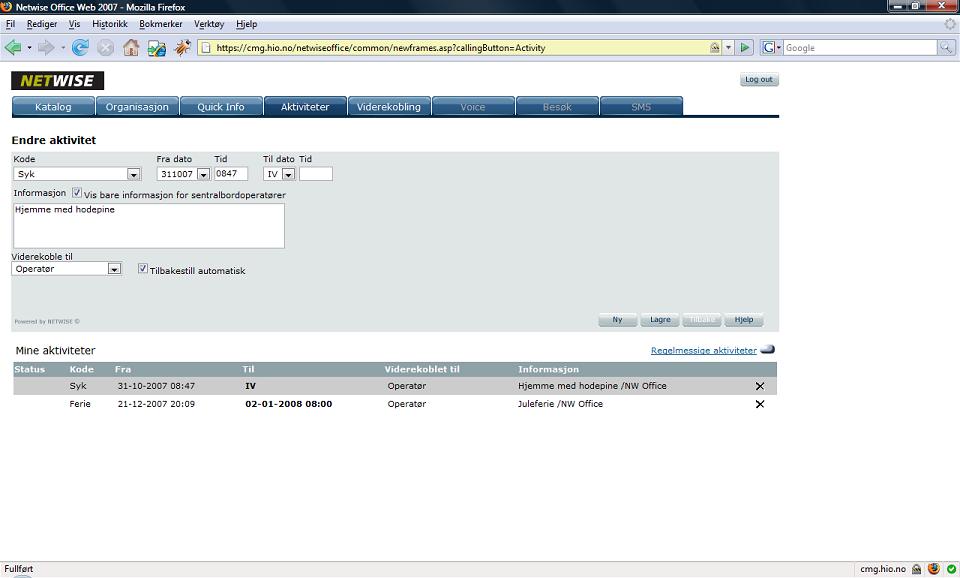This screenshot has width=960, height=578.
Task: Delete the Syk activity with its X
Action: [760, 386]
